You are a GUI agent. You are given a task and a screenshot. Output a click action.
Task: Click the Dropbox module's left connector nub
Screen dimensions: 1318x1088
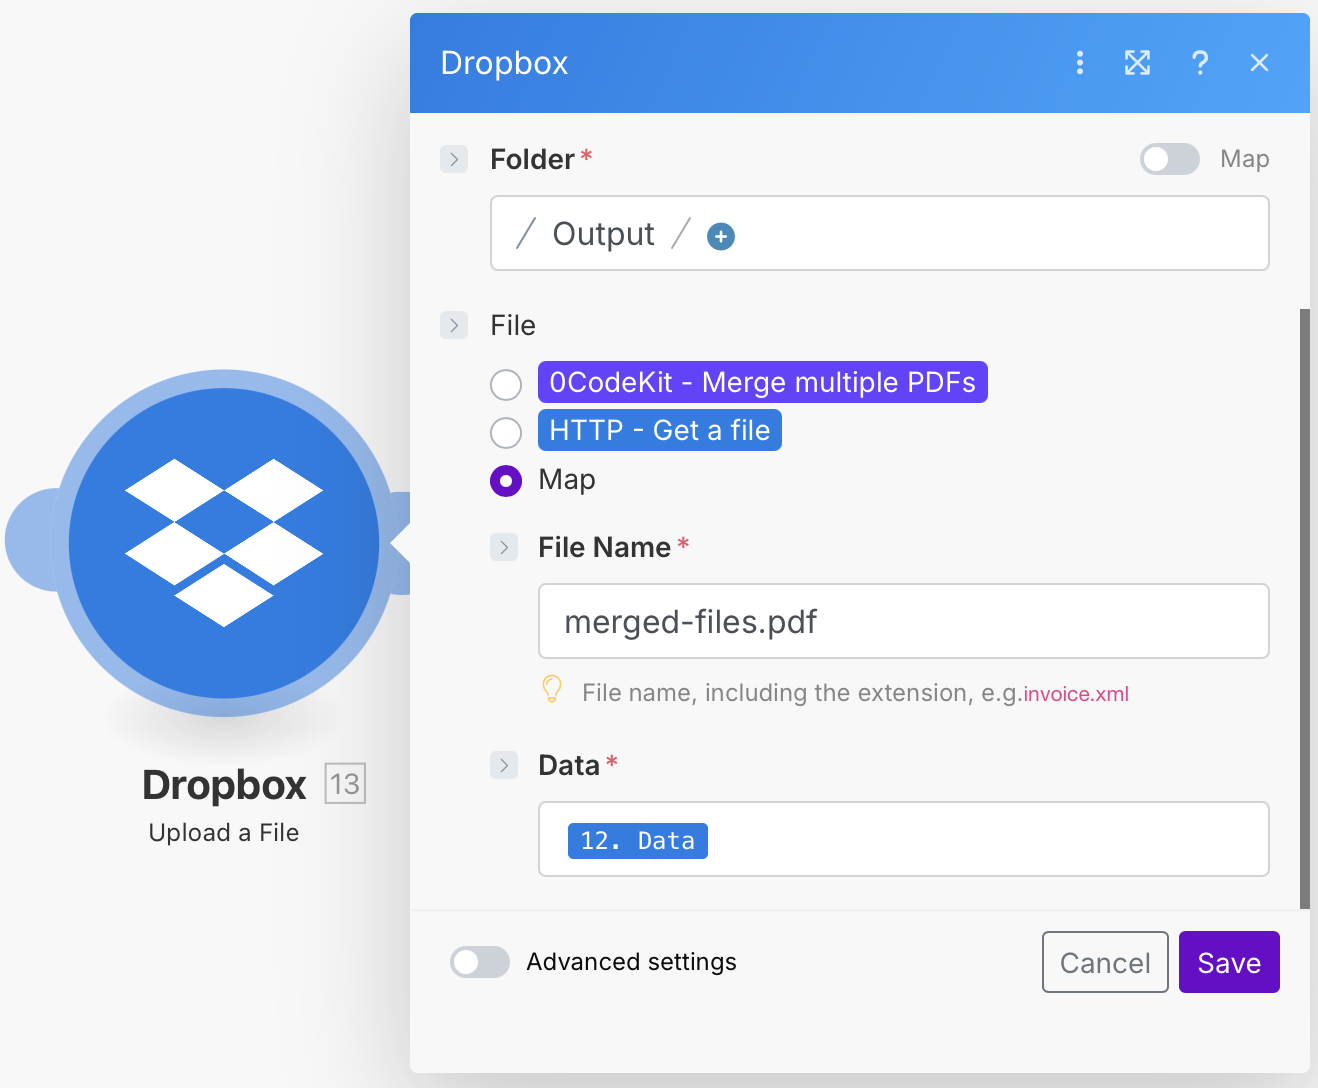point(30,540)
